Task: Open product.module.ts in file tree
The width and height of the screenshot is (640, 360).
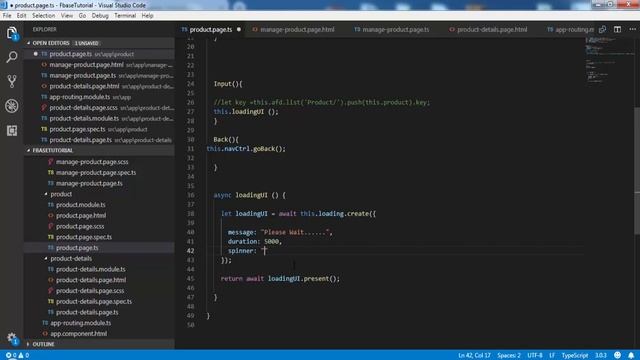Action: pos(99,204)
